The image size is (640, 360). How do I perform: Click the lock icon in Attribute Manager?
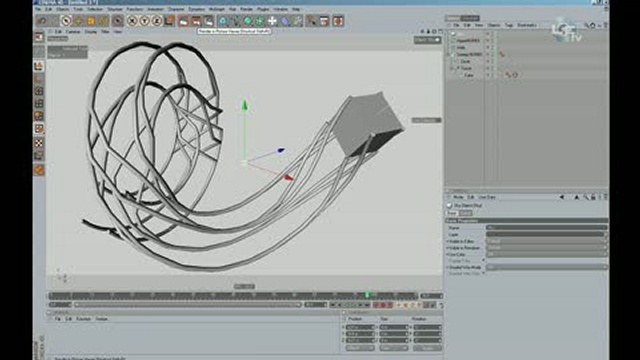click(593, 197)
